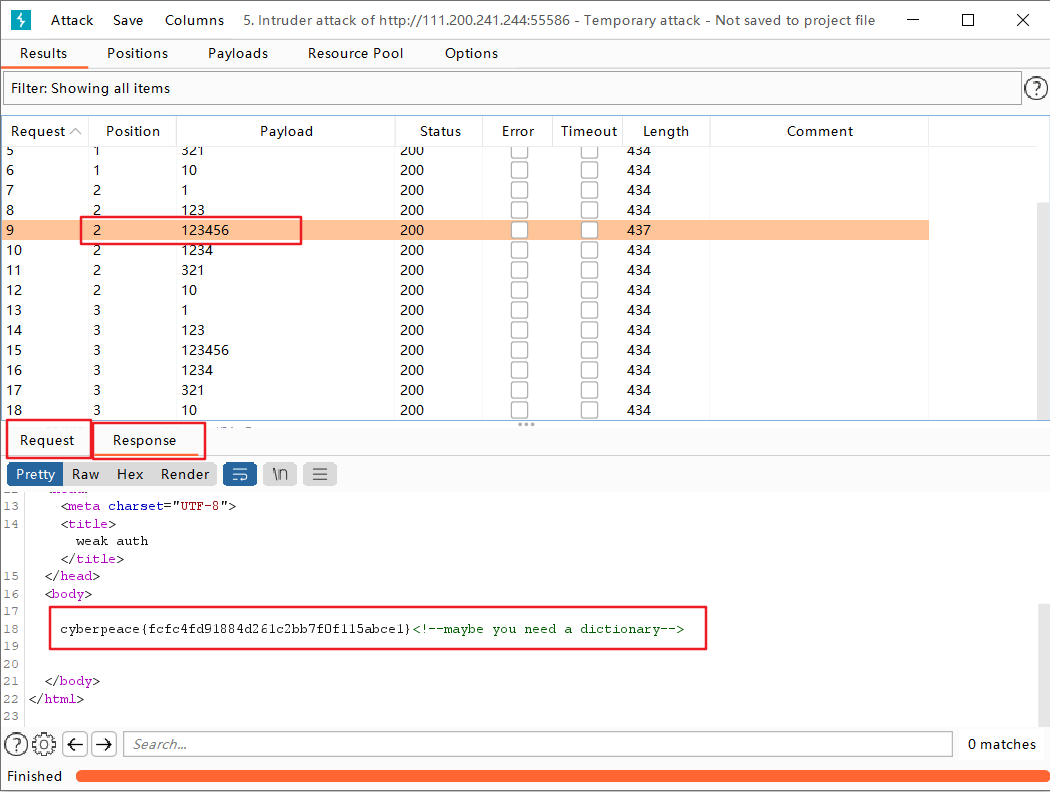Switch to the Payloads tab
This screenshot has width=1050, height=792.
238,53
